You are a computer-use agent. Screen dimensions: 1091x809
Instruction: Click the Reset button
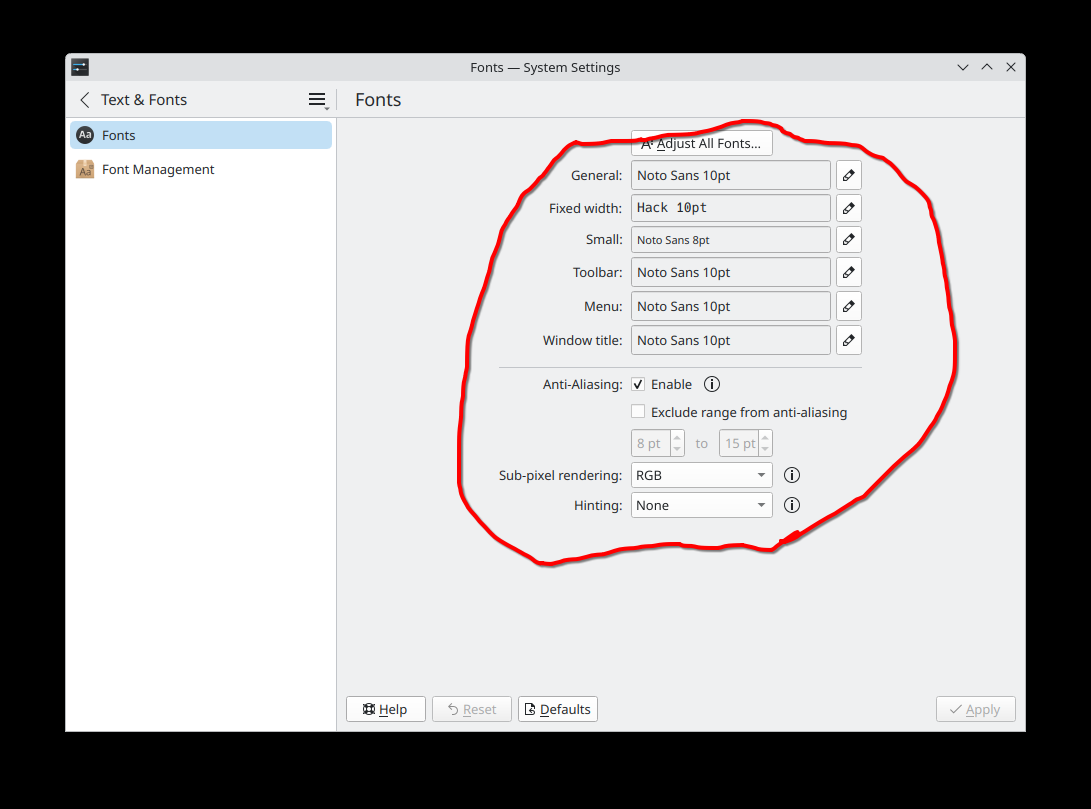pyautogui.click(x=472, y=709)
